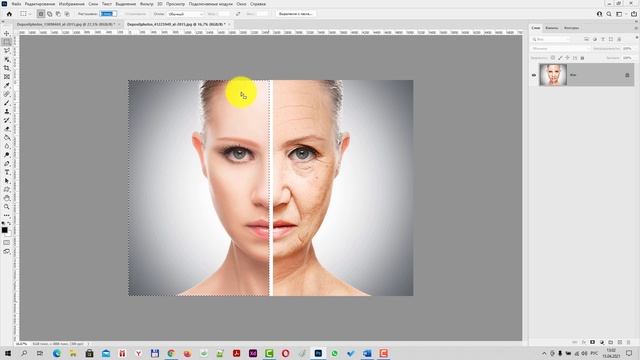
Task: Select the Brush tool
Action: click(x=7, y=103)
